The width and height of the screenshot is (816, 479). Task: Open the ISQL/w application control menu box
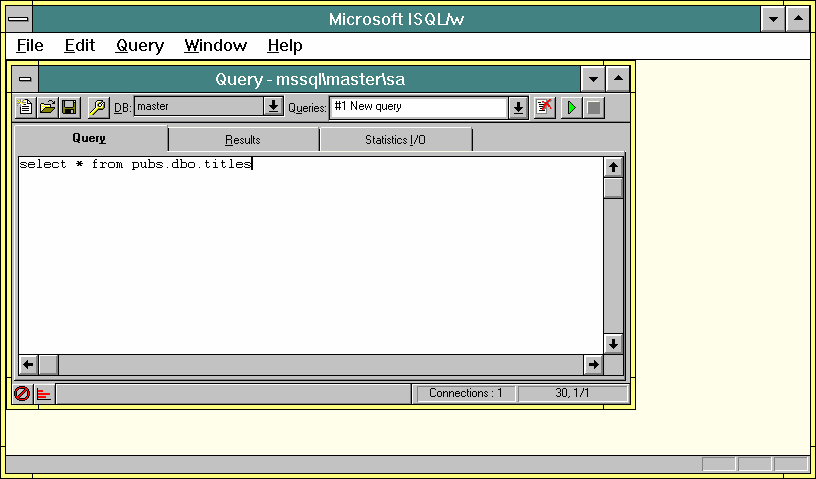19,19
